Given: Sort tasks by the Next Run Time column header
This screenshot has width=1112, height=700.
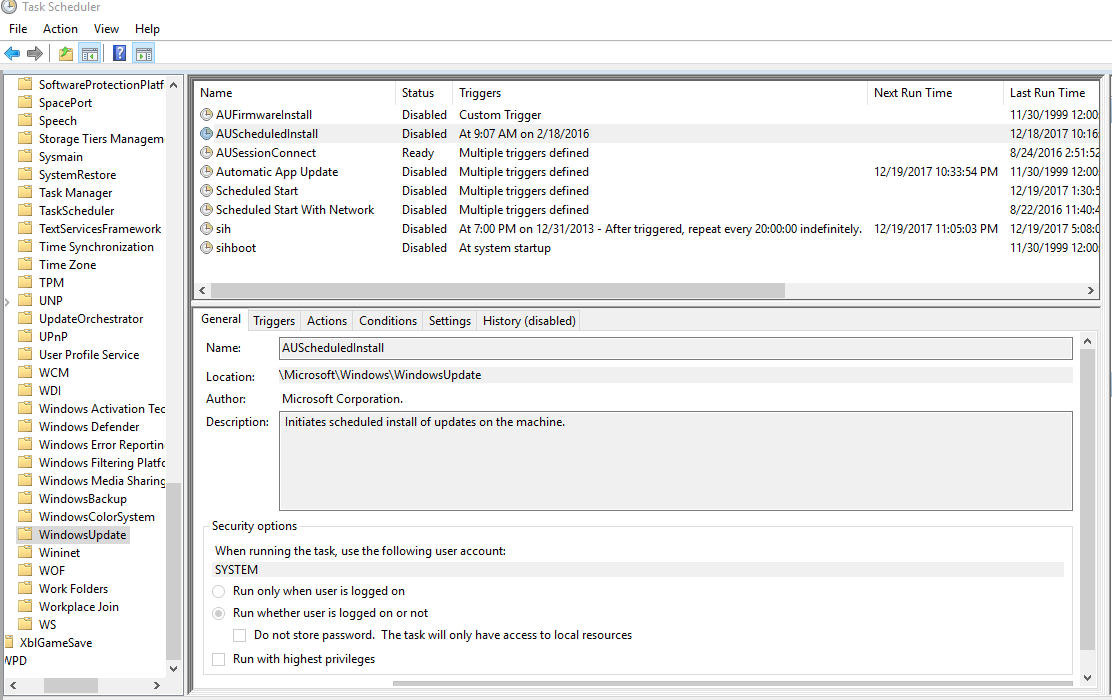Looking at the screenshot, I should click(912, 93).
